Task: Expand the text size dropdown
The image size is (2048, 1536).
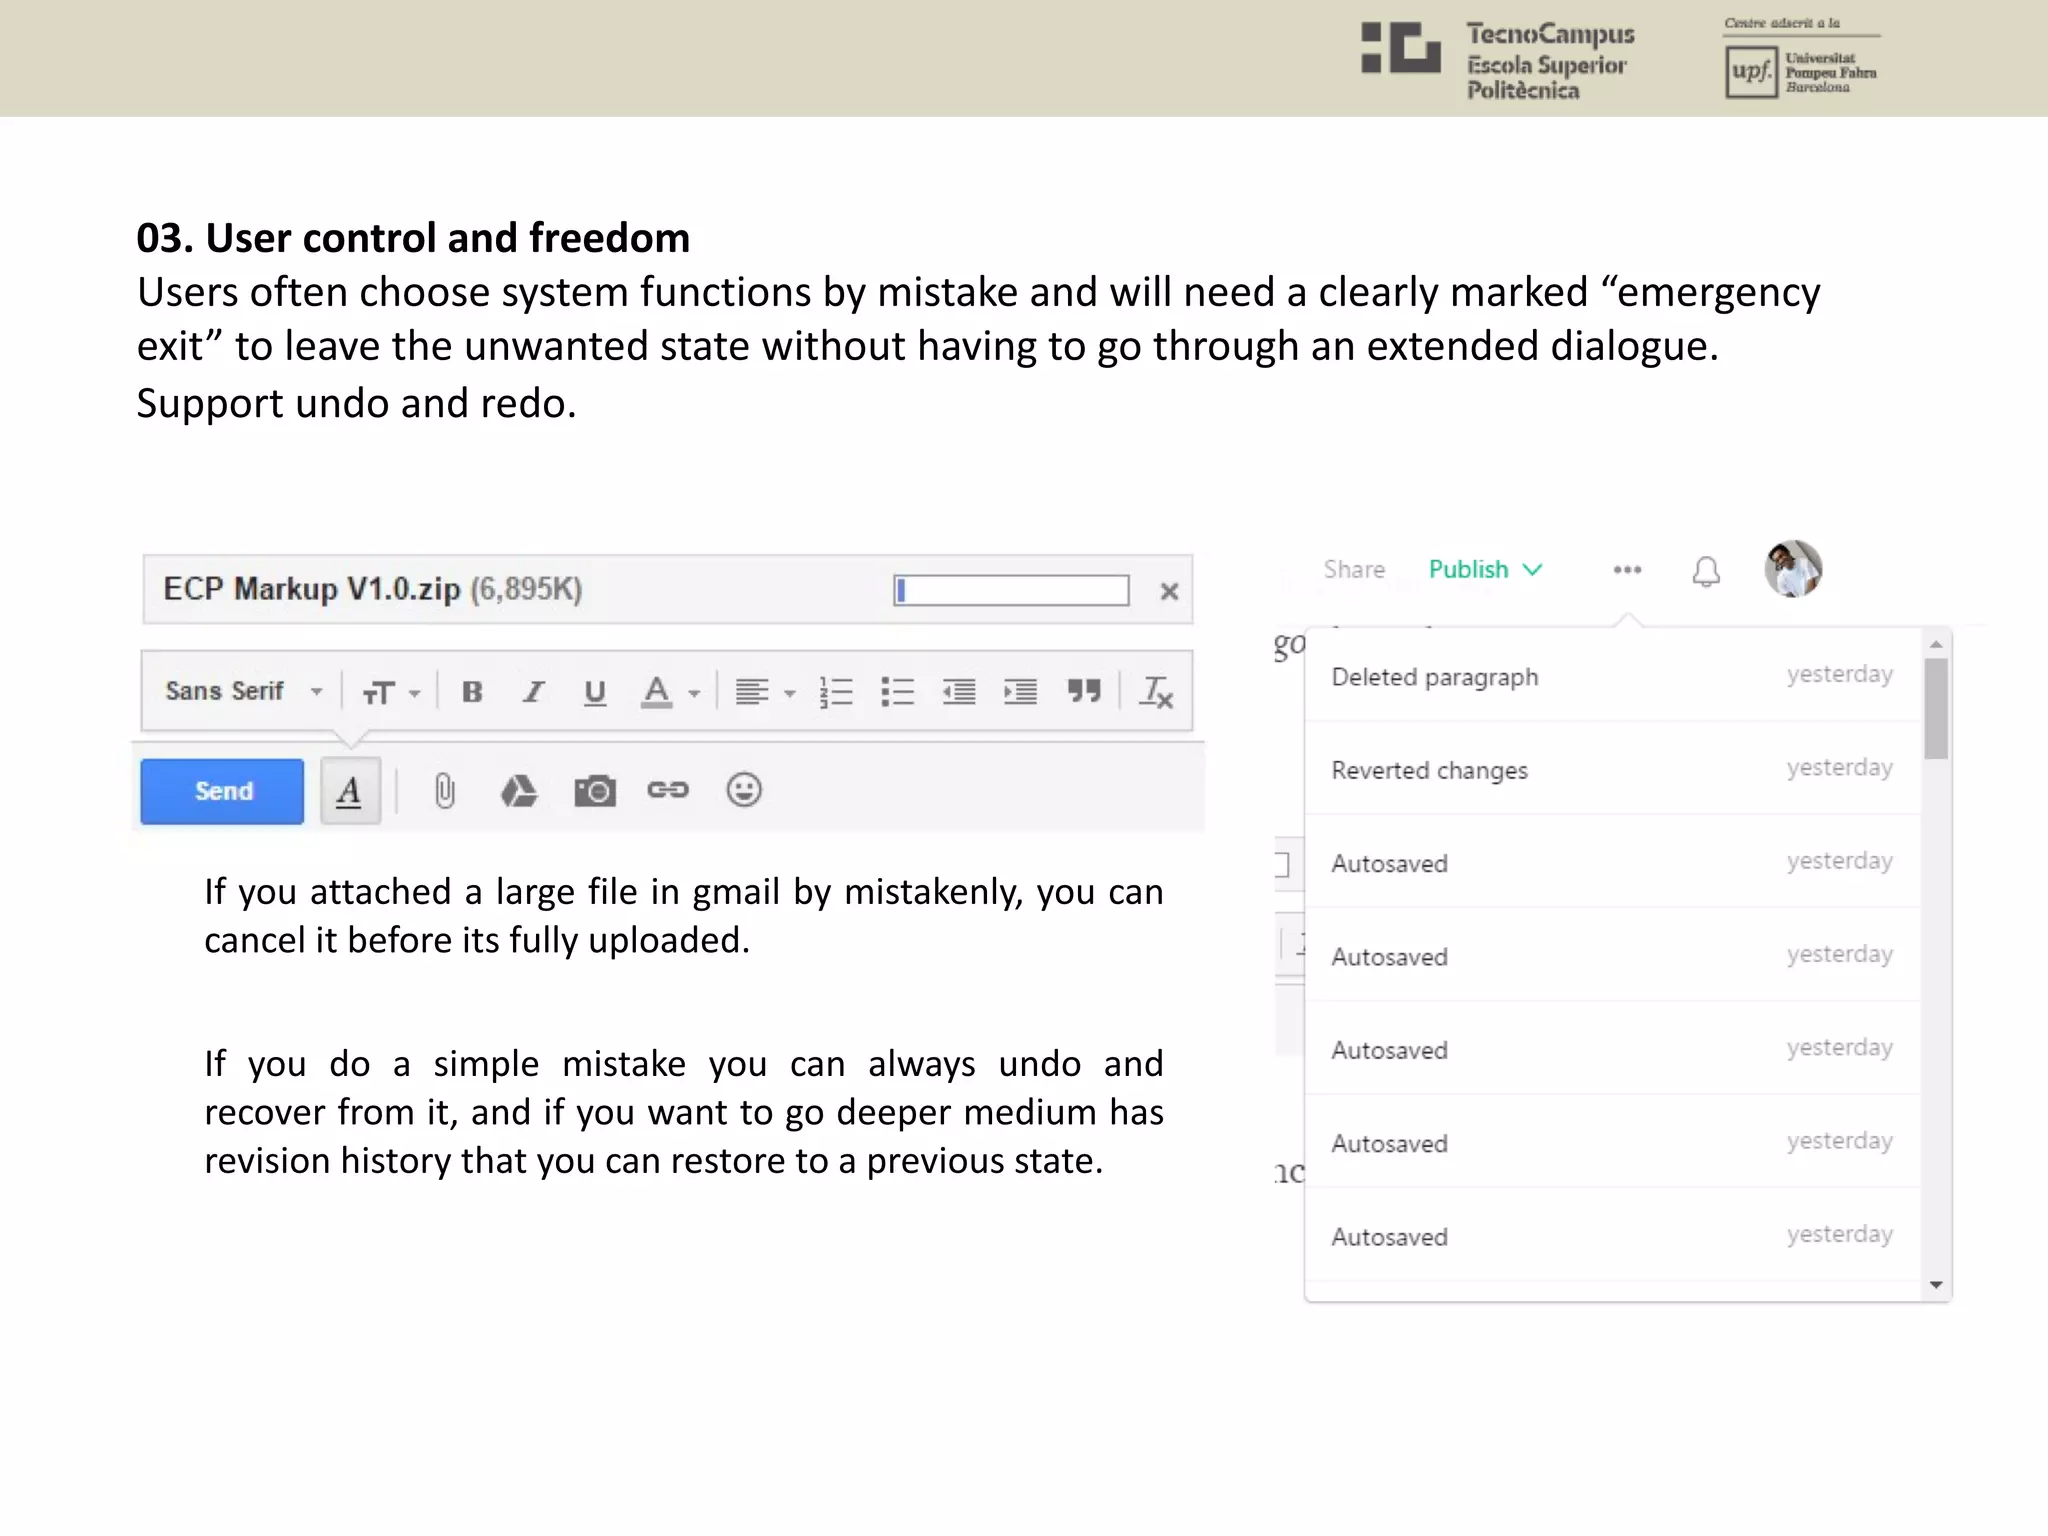Action: [390, 691]
